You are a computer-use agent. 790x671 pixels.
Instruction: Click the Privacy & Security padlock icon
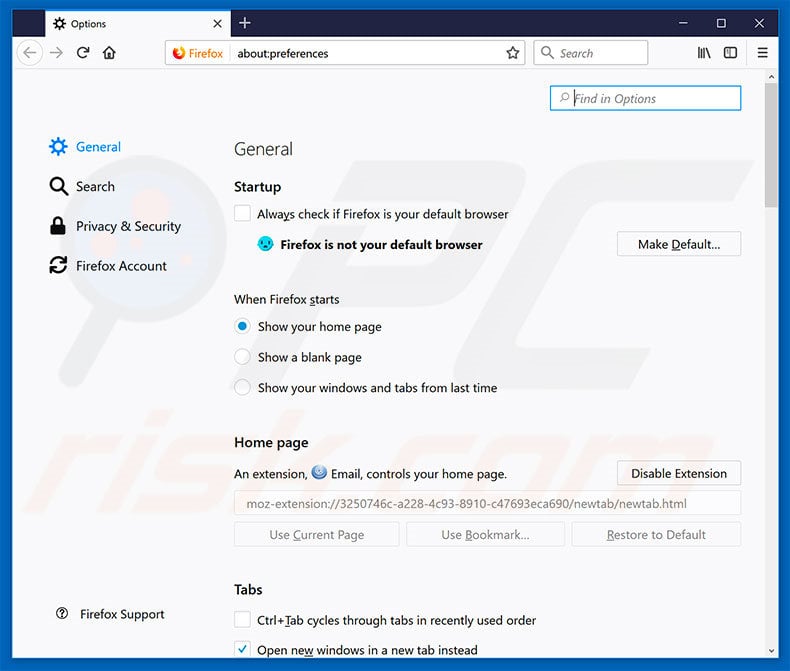[58, 226]
